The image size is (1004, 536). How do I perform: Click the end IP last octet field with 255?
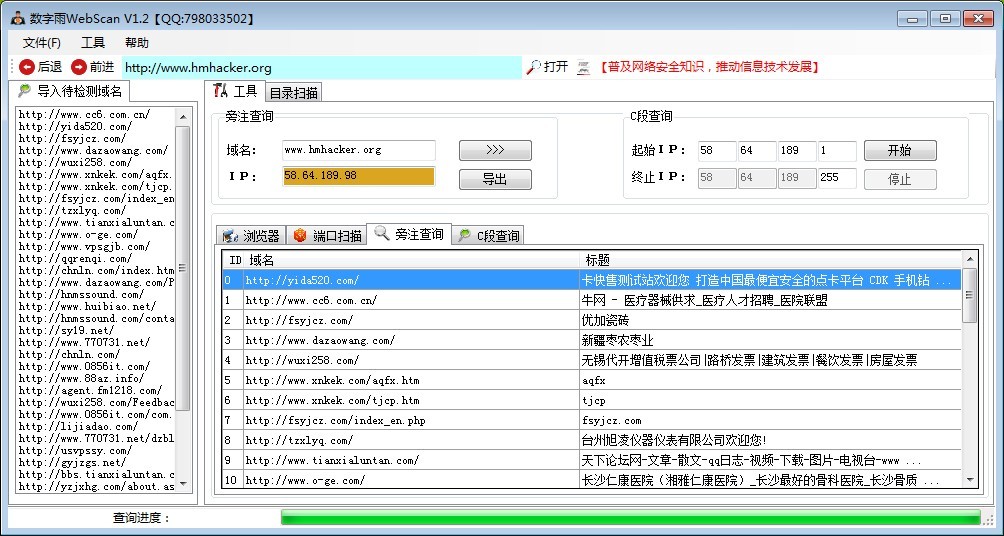837,177
